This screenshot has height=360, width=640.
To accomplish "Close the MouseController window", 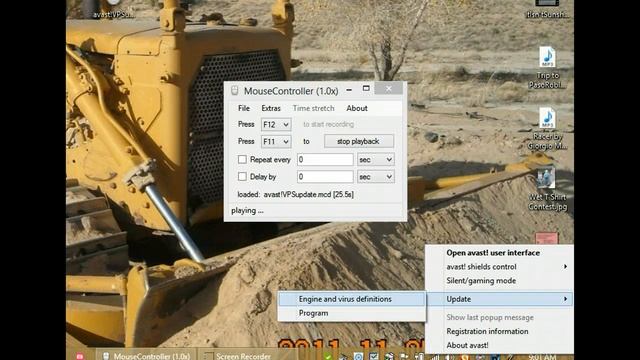I will pyautogui.click(x=389, y=88).
